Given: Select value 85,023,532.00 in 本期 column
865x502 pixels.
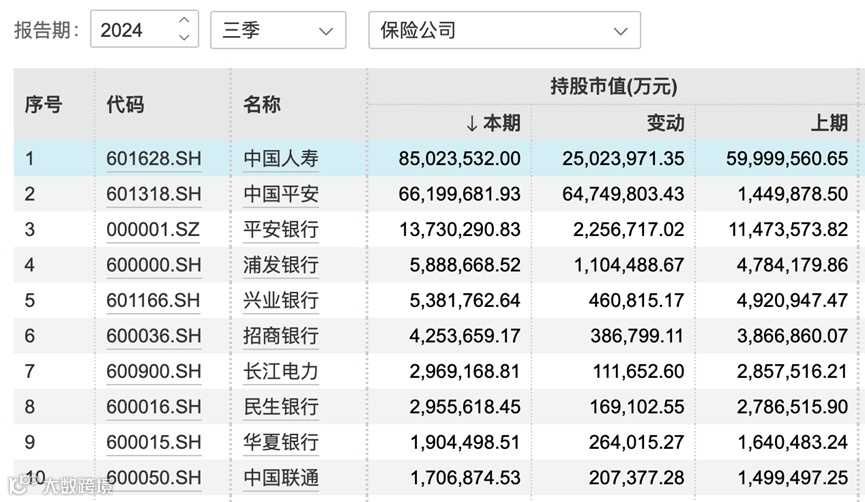Looking at the screenshot, I should (460, 159).
